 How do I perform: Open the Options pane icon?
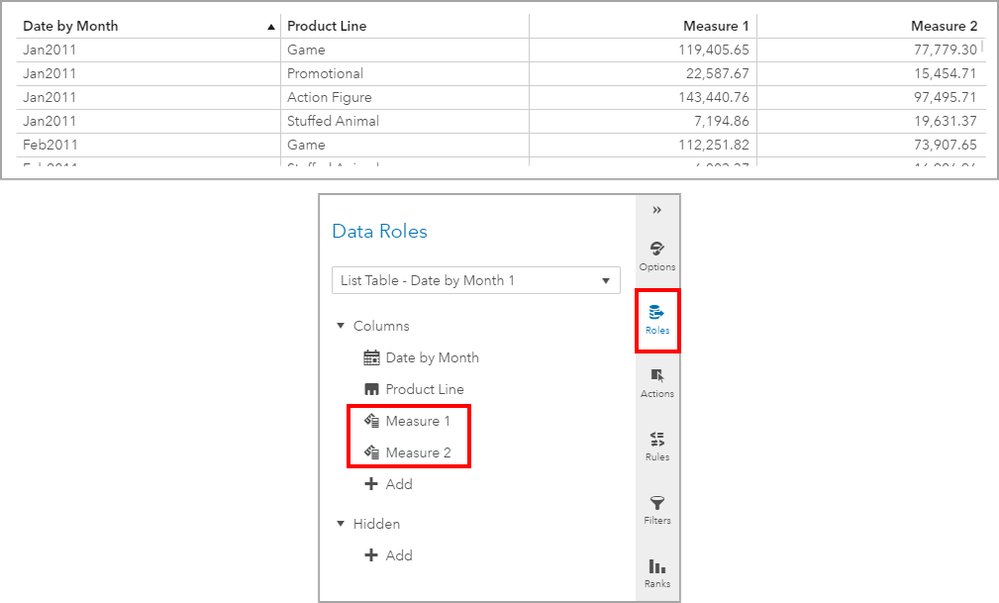(x=657, y=254)
